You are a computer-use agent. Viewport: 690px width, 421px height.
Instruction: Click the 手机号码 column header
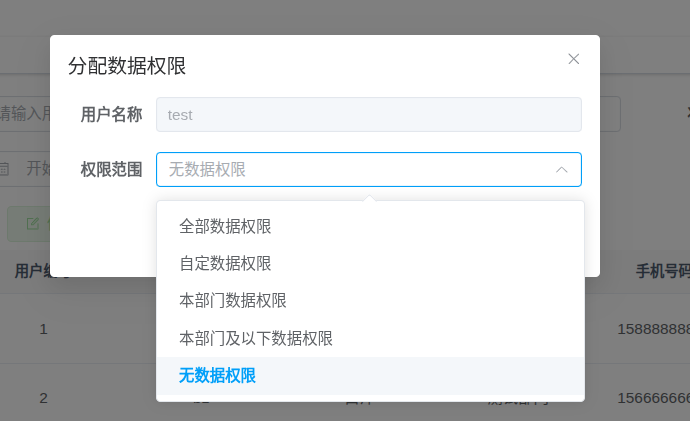662,271
